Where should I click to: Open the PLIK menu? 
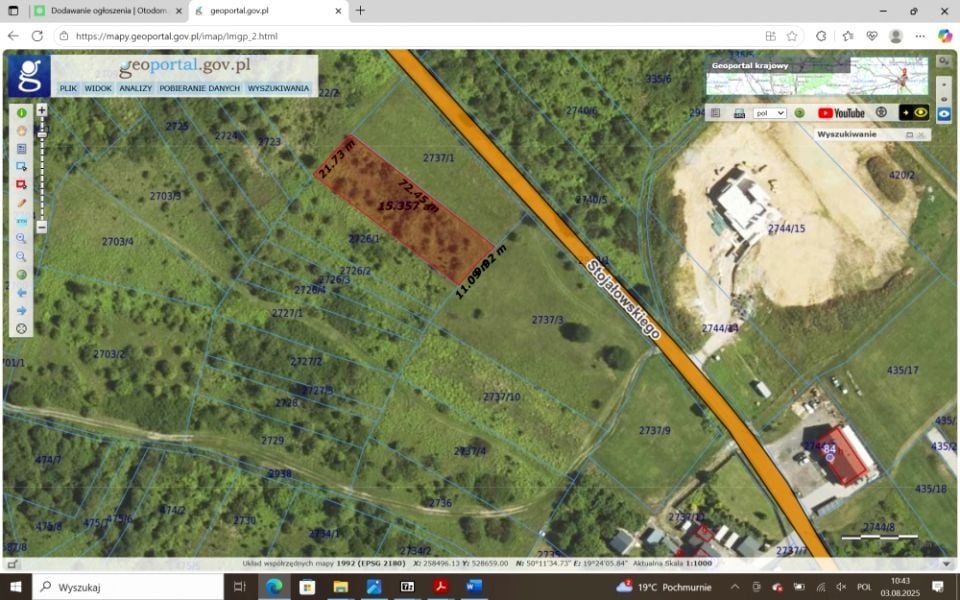[x=68, y=88]
